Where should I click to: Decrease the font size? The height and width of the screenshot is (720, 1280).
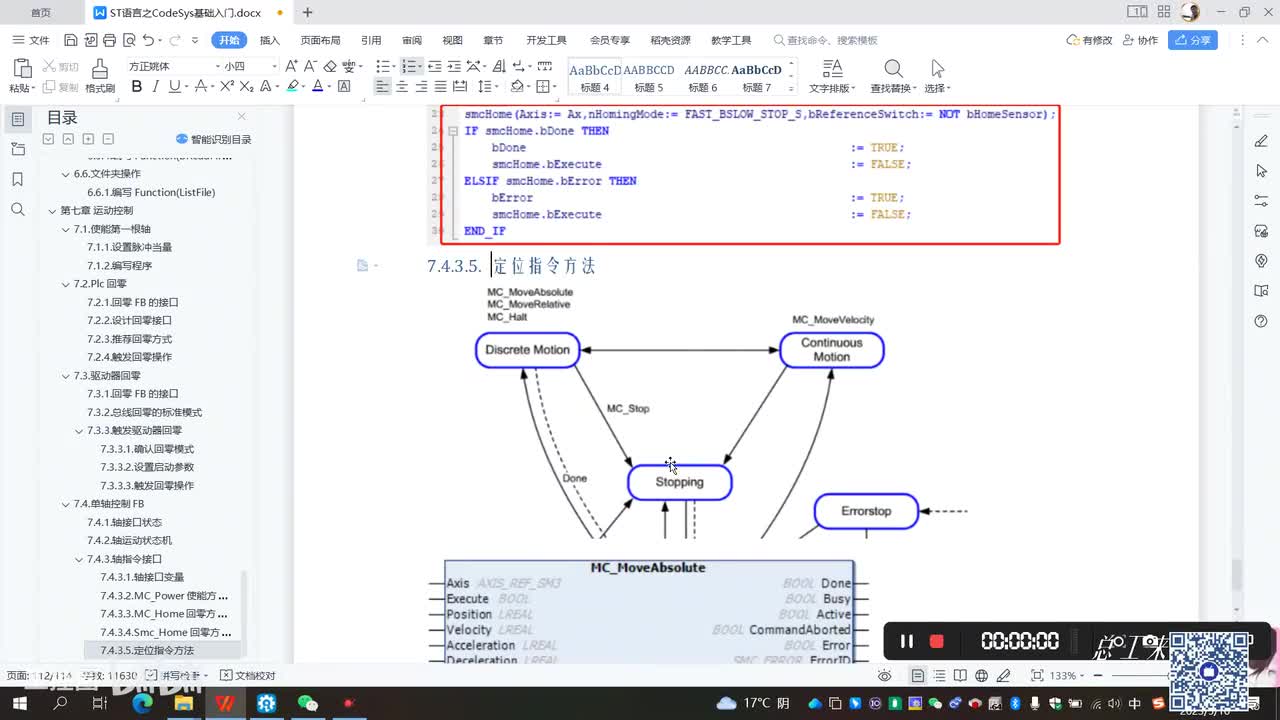pos(310,66)
